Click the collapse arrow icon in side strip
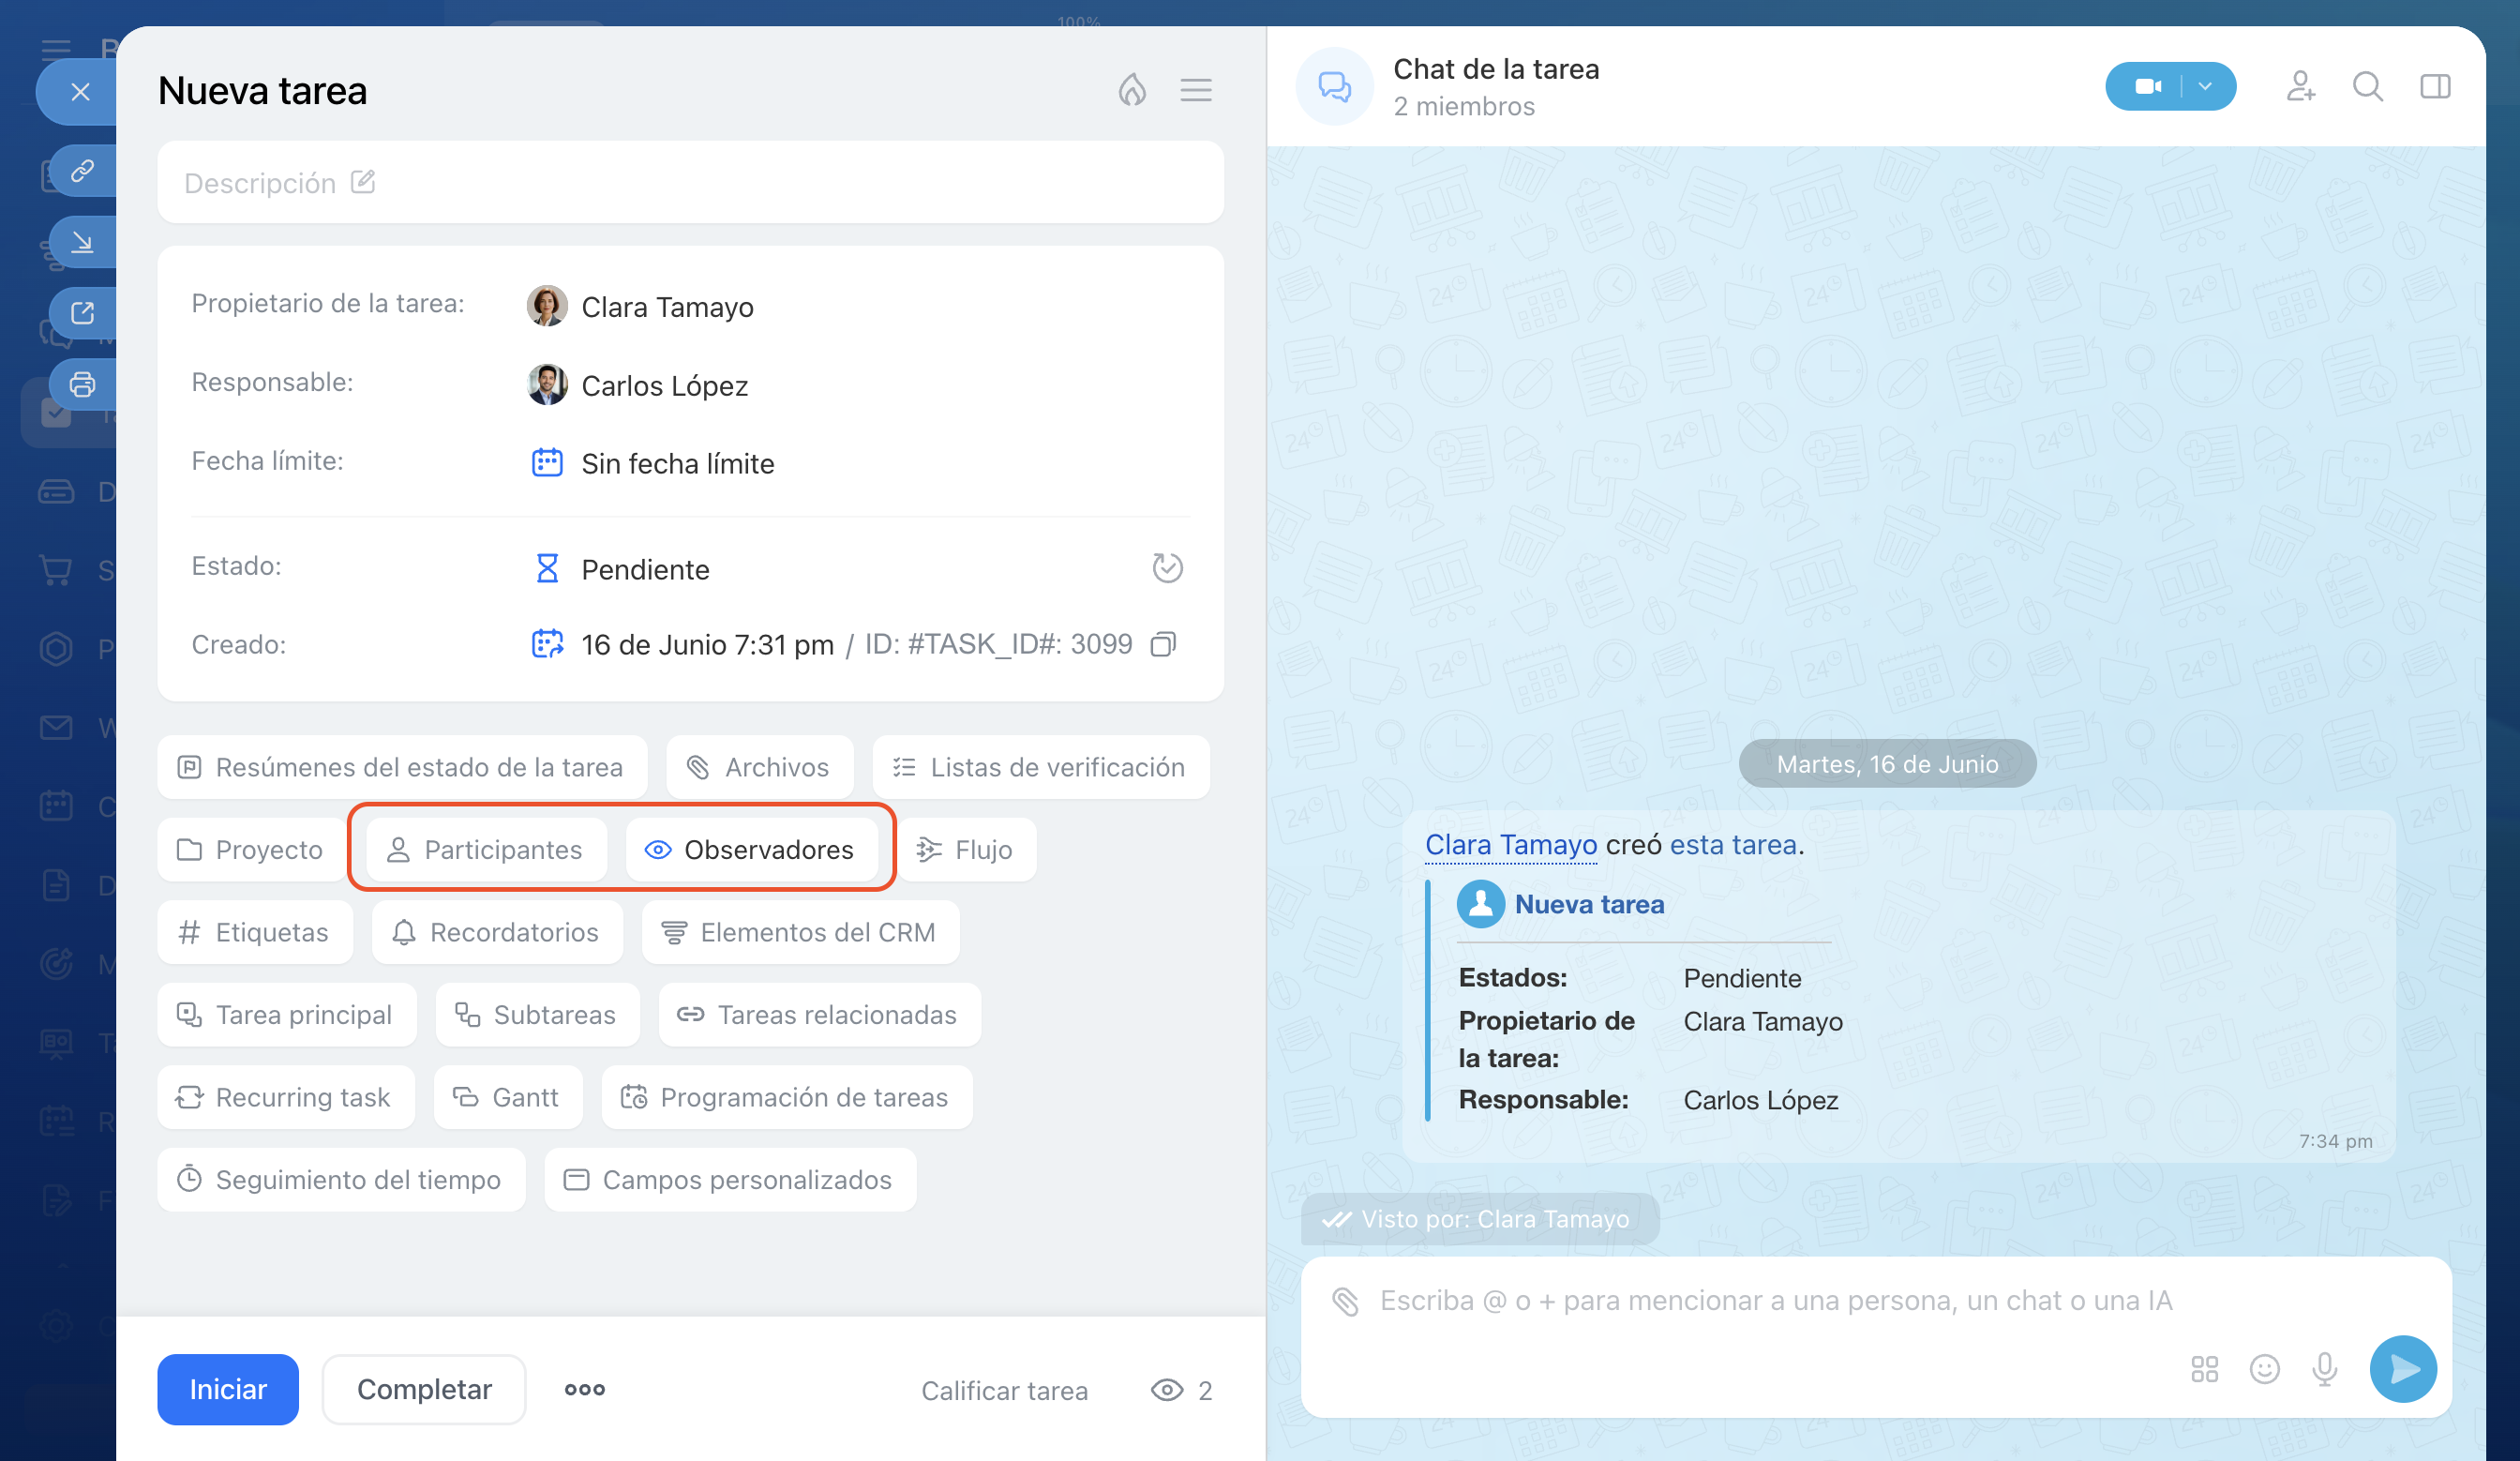This screenshot has width=2520, height=1461. coord(83,242)
